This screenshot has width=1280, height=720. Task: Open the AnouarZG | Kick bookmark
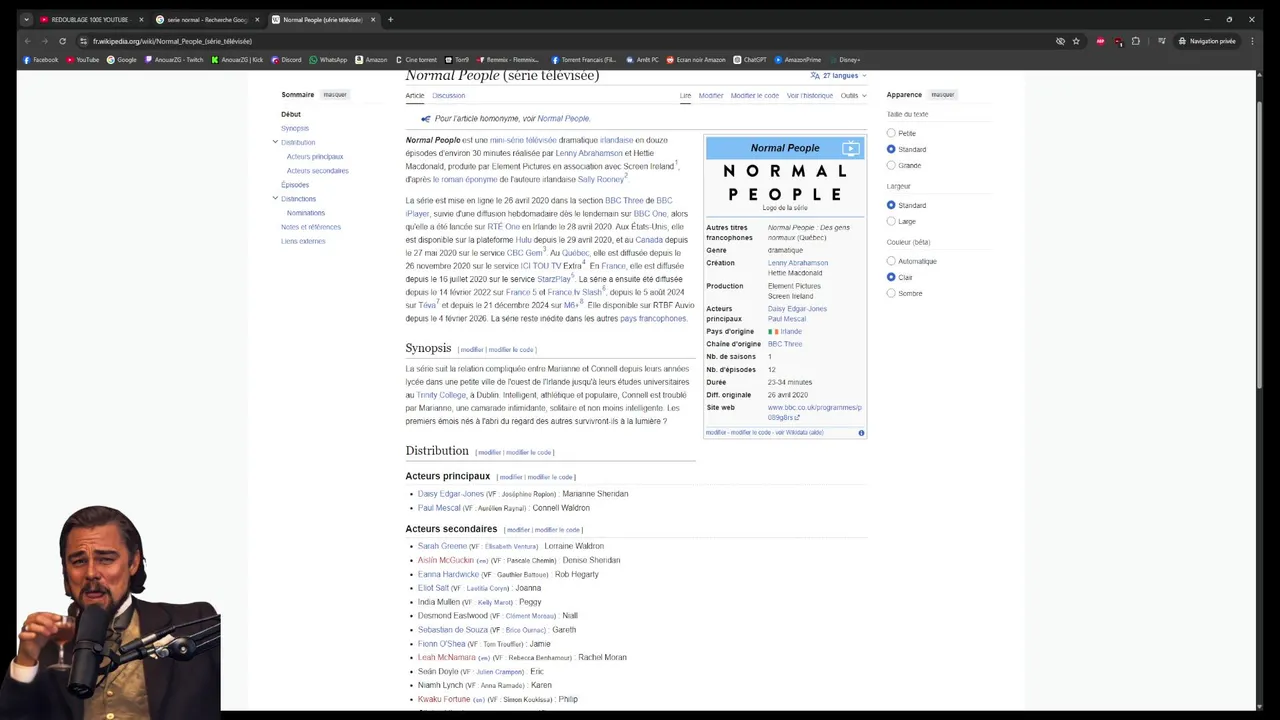237,59
